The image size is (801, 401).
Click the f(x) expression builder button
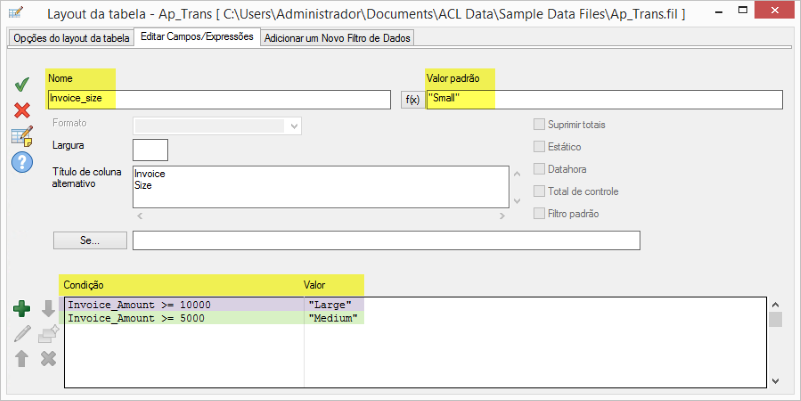[411, 100]
